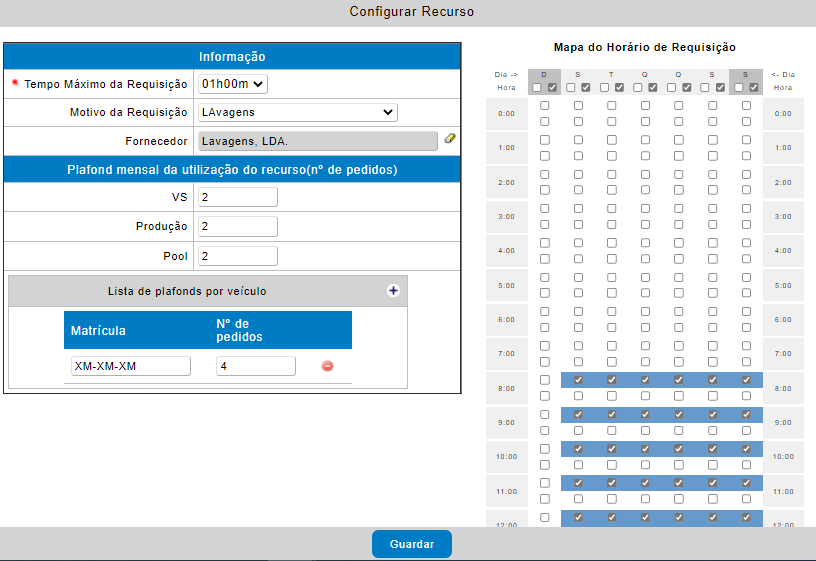Toggle Sunday 8:00 first-half checkbox
This screenshot has width=816, height=561.
(x=544, y=380)
